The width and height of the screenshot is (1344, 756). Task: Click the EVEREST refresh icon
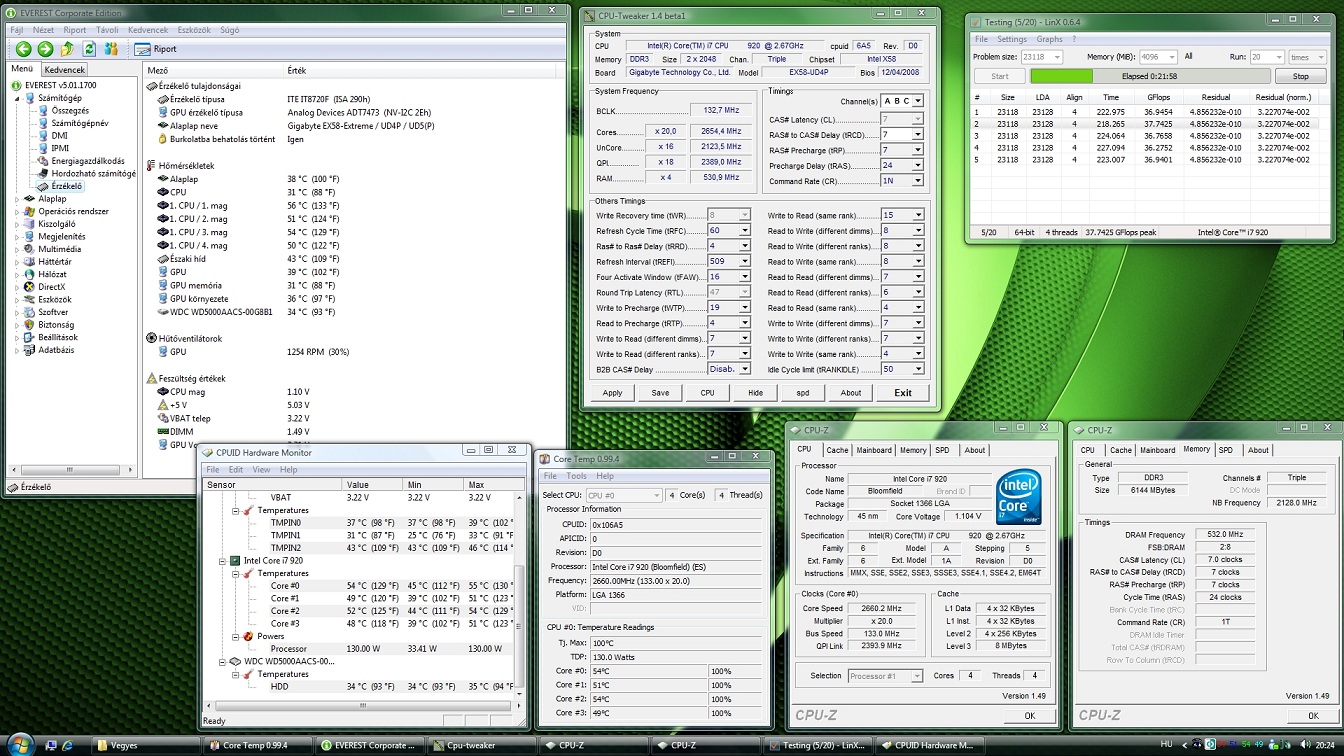89,49
